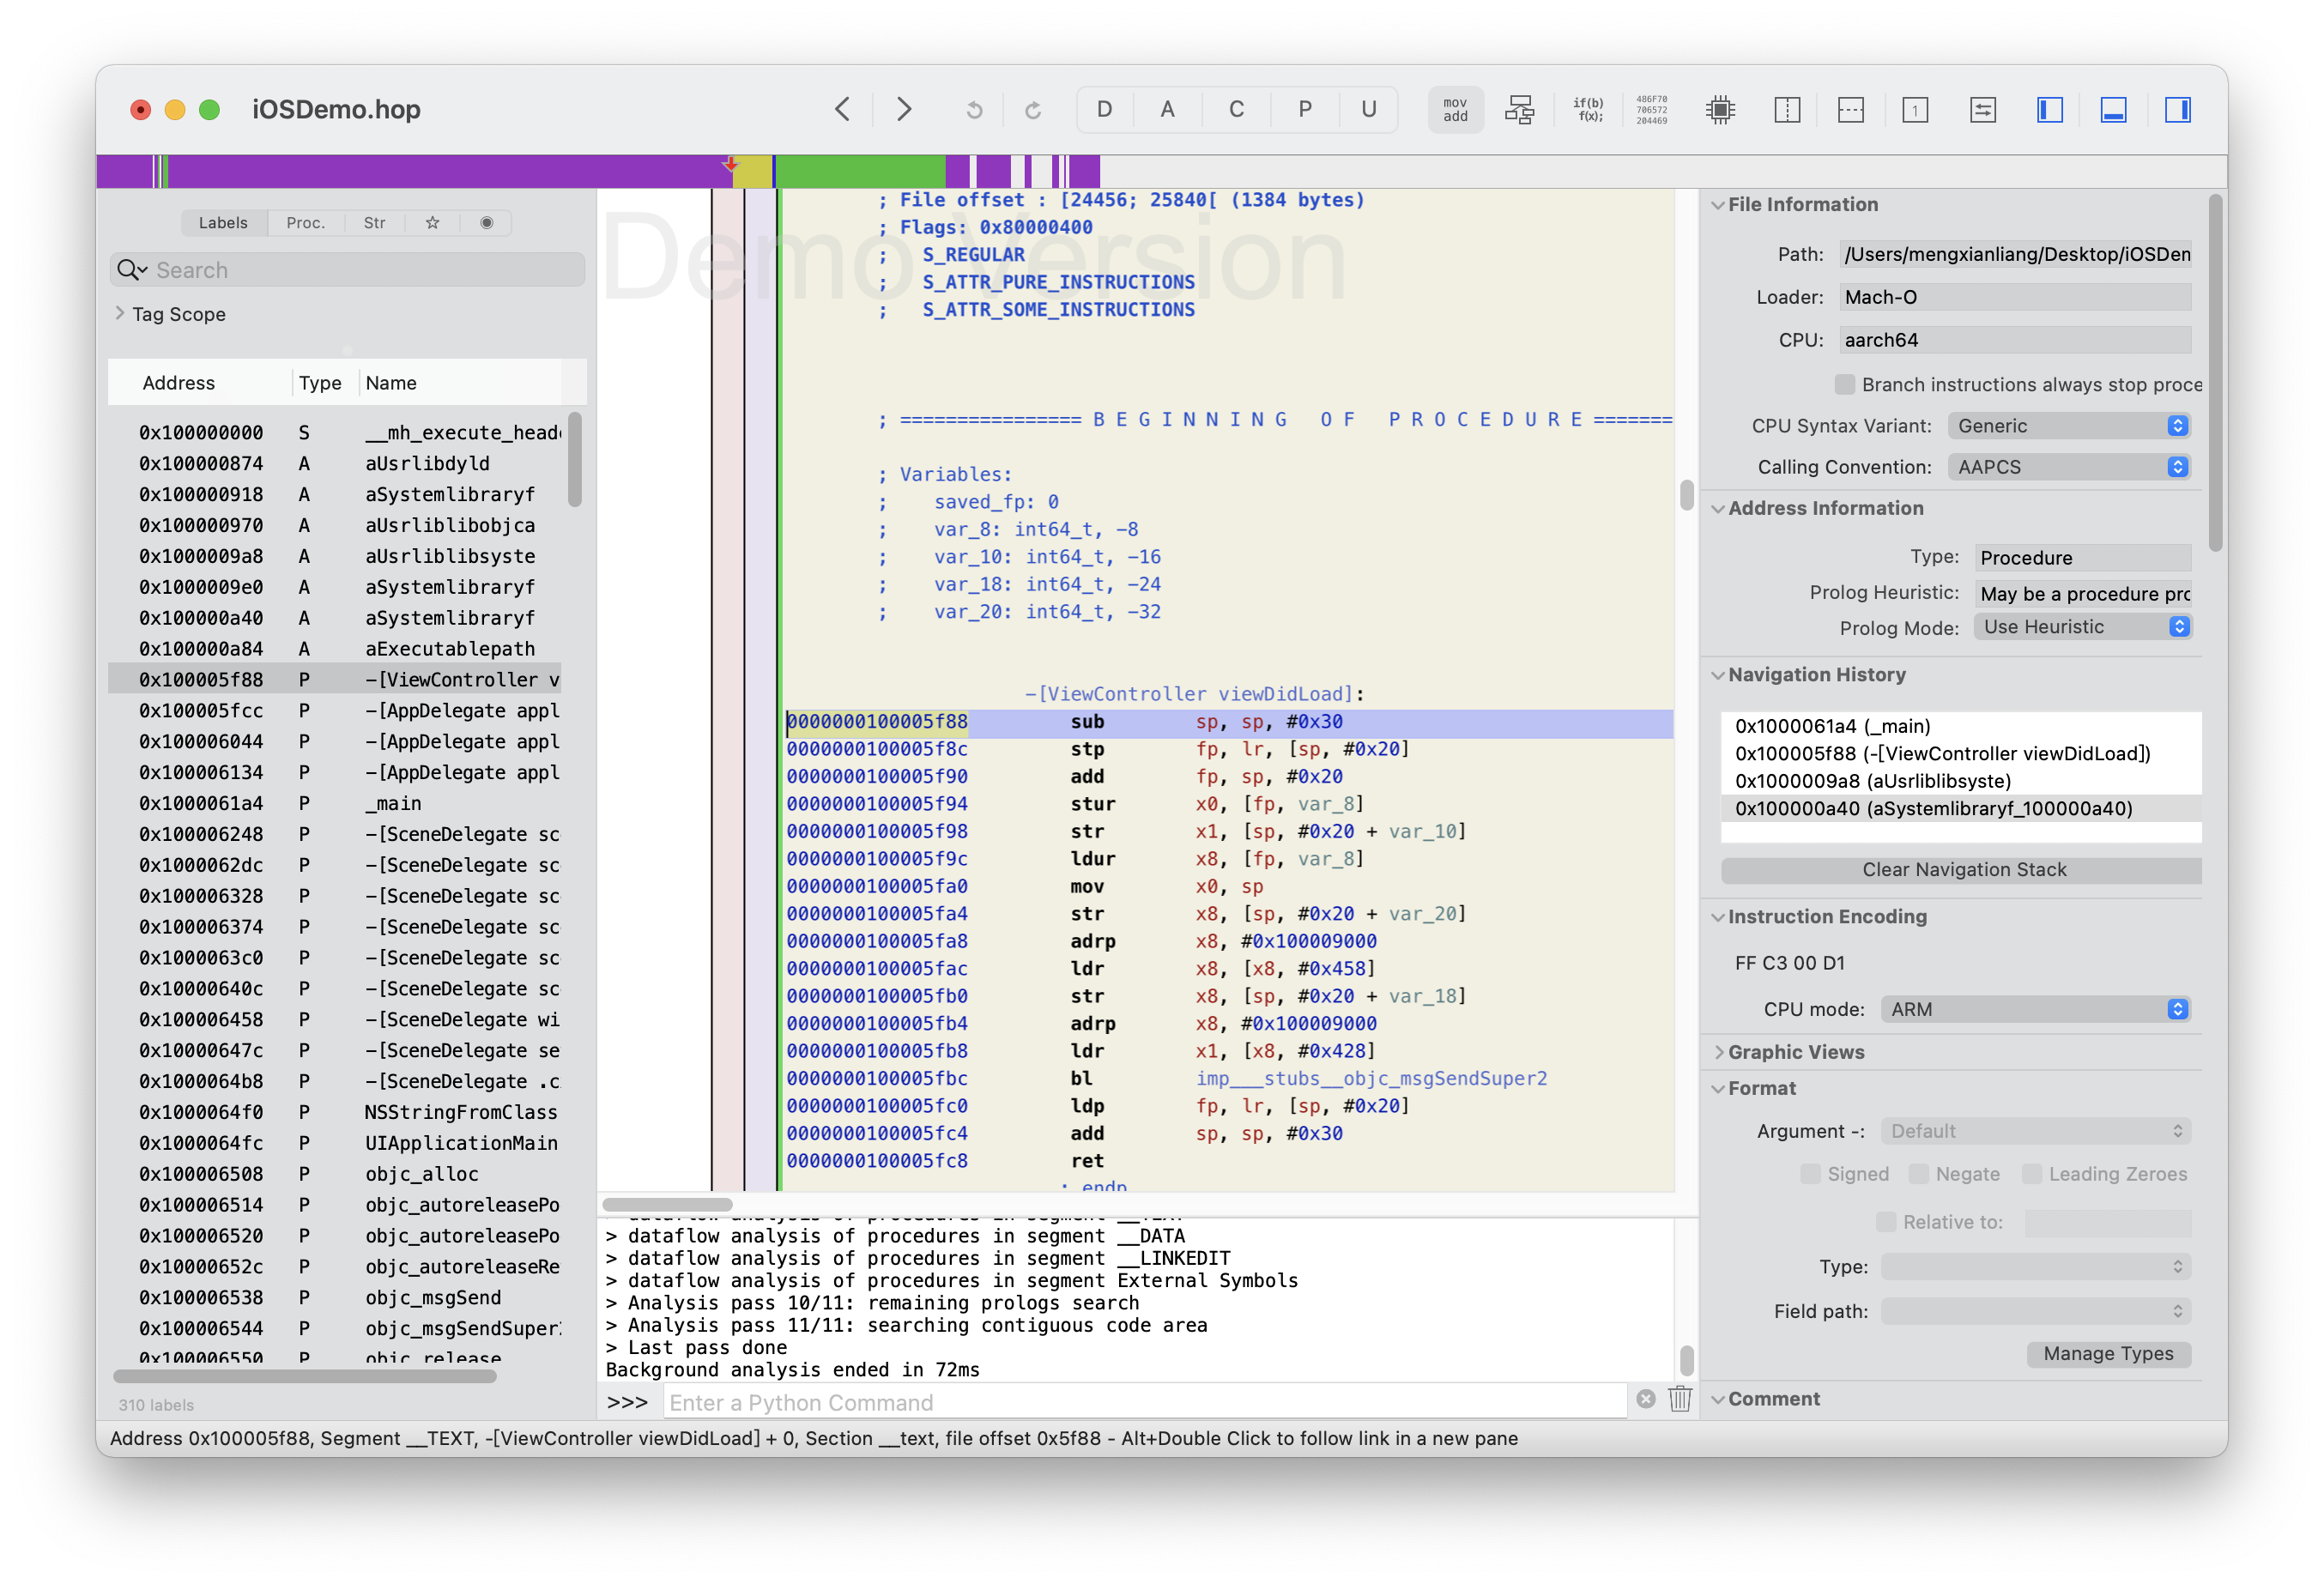The image size is (2324, 1584).
Task: Go forward with the right navigation arrow
Action: tap(904, 109)
